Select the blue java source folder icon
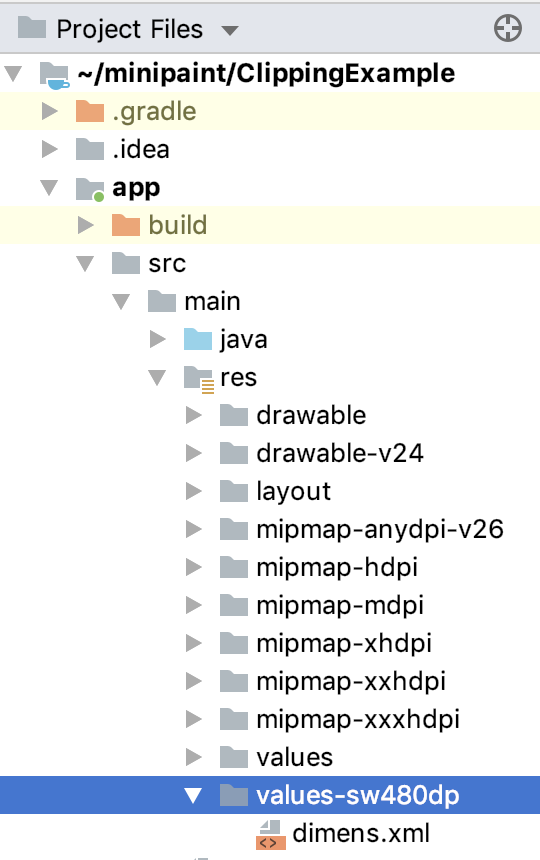 (x=198, y=339)
